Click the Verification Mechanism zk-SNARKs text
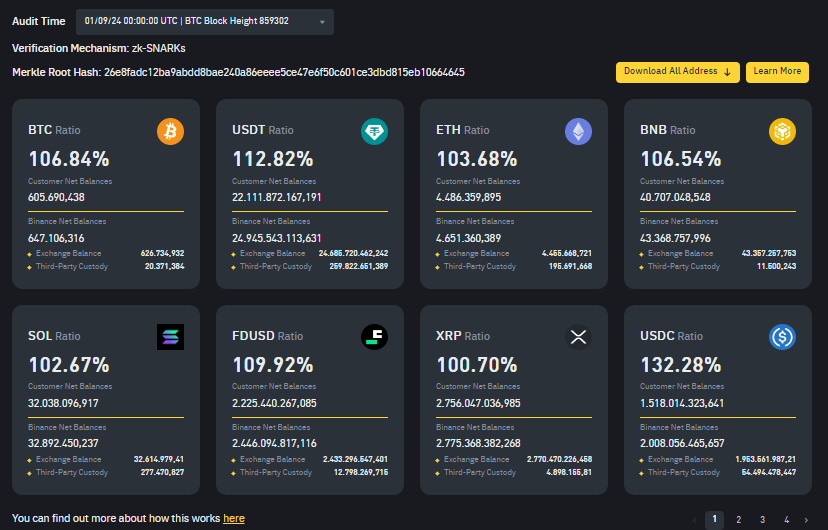 99,49
